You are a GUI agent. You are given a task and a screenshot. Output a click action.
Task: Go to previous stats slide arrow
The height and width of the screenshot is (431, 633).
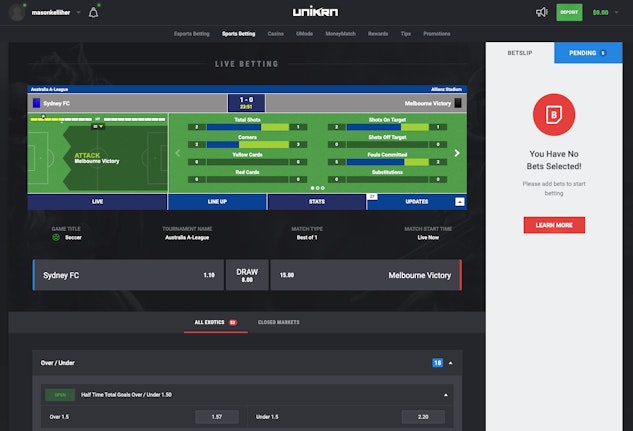[178, 153]
